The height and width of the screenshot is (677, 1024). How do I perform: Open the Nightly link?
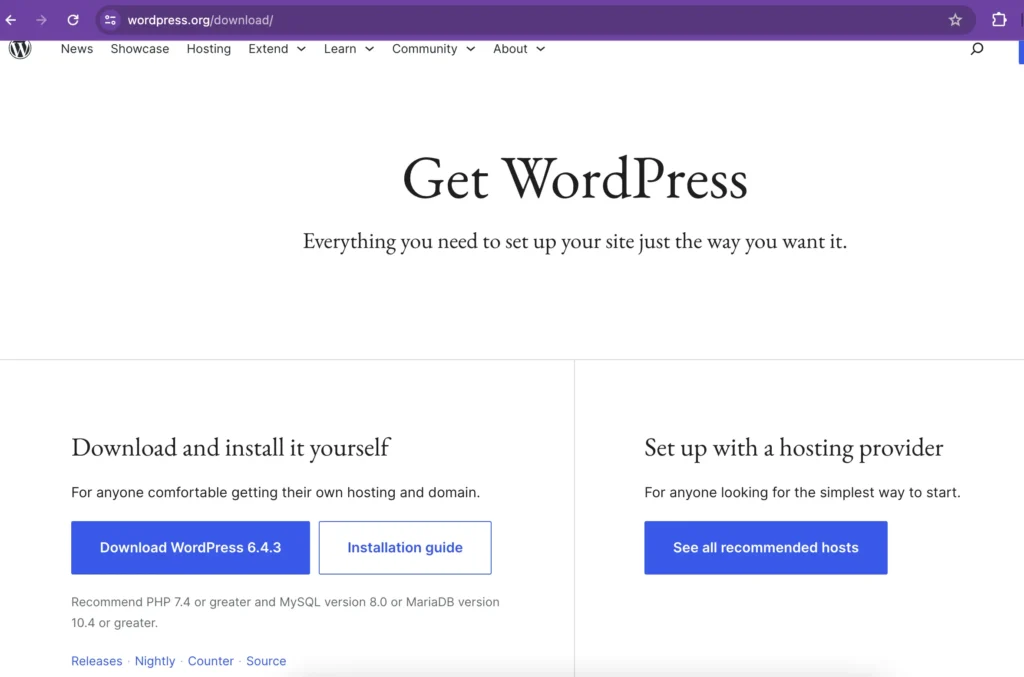155,661
